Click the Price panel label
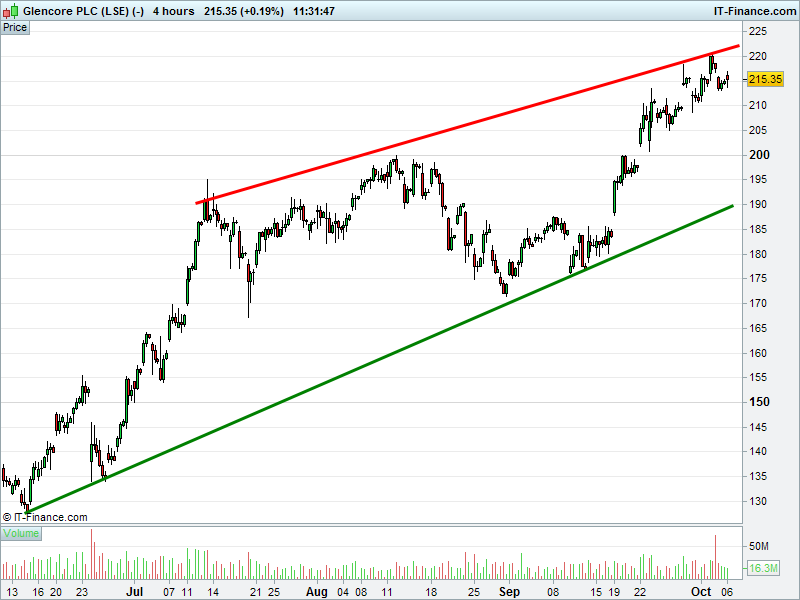The image size is (800, 600). pos(15,28)
